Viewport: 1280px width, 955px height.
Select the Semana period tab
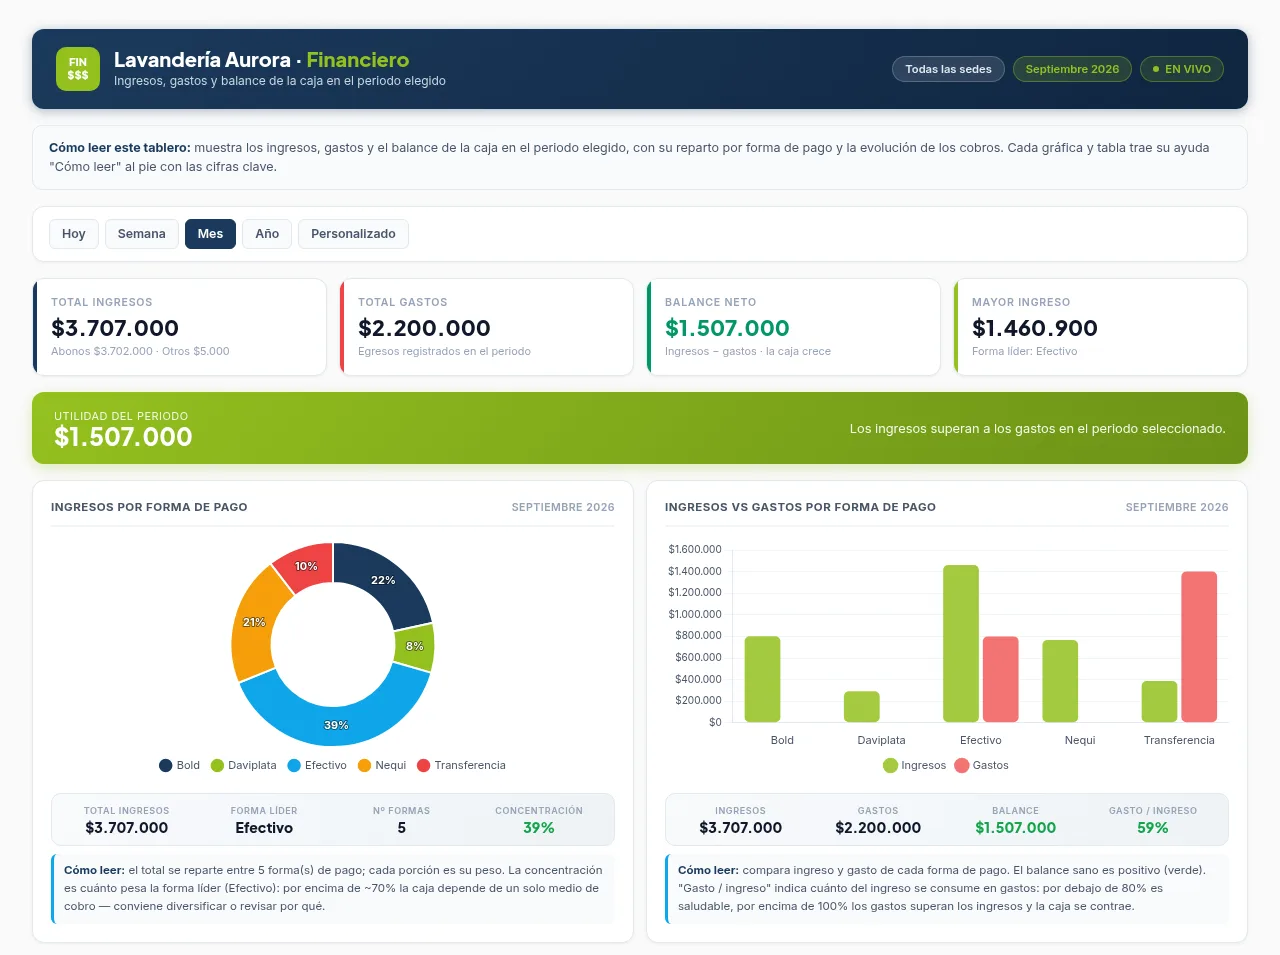(142, 234)
